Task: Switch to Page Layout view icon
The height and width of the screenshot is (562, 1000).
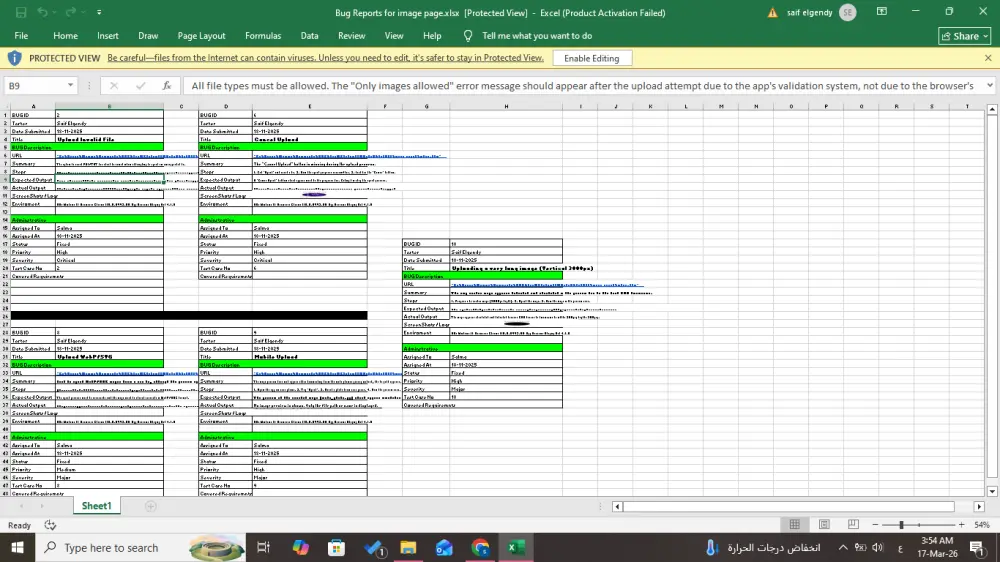Action: coord(824,524)
